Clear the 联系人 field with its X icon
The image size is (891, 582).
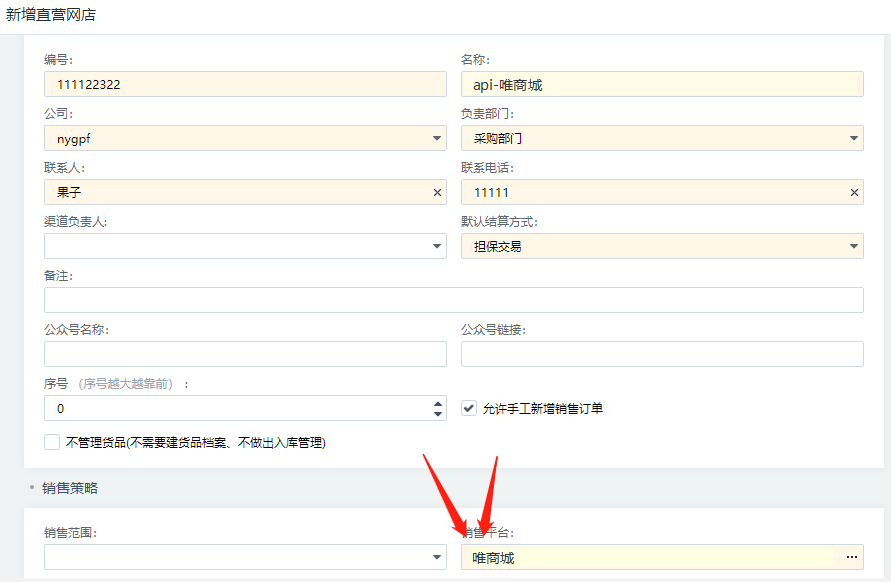437,193
